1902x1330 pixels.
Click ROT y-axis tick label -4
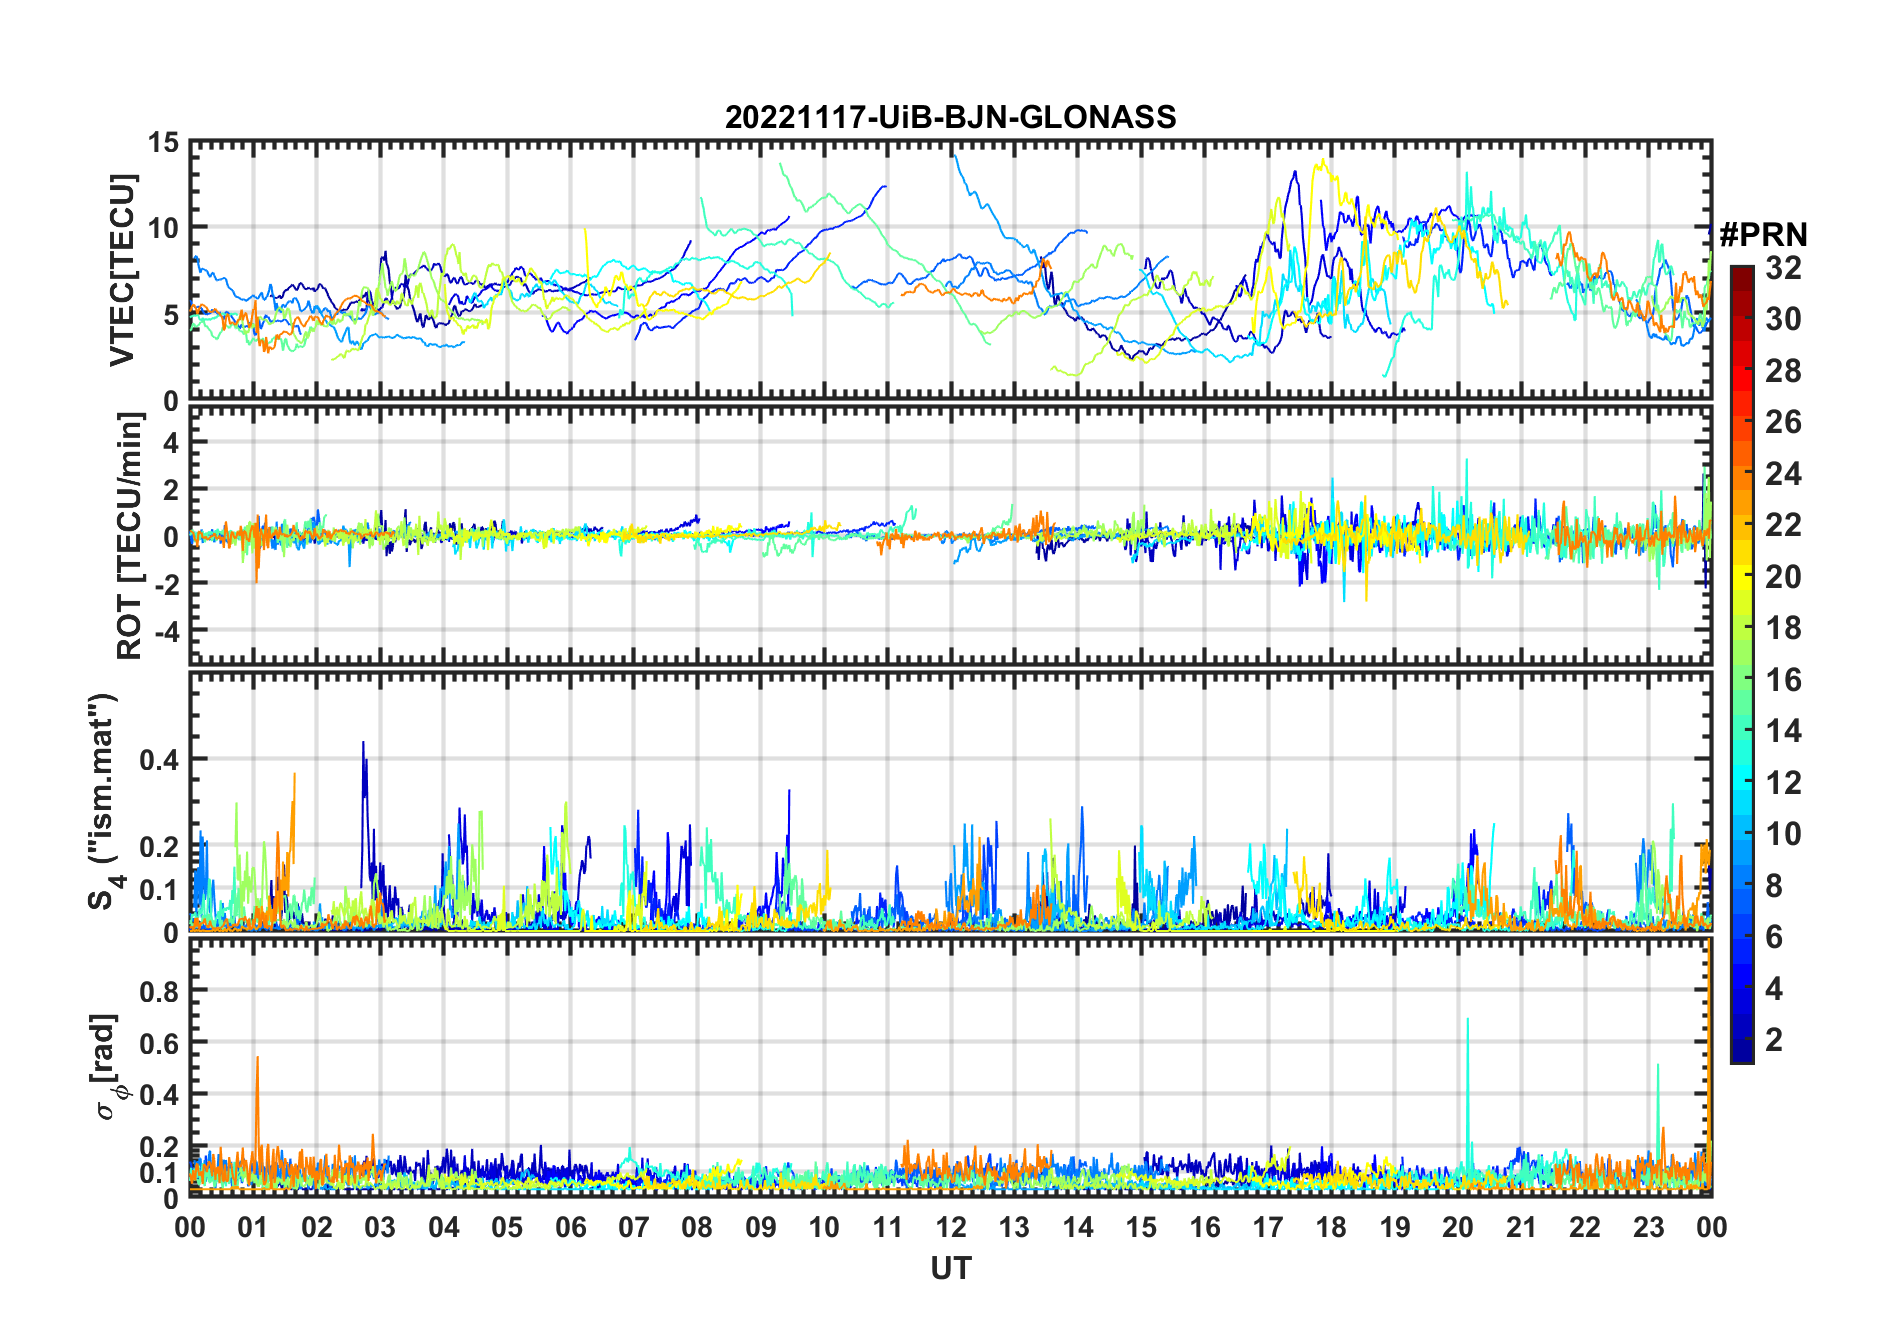(168, 631)
